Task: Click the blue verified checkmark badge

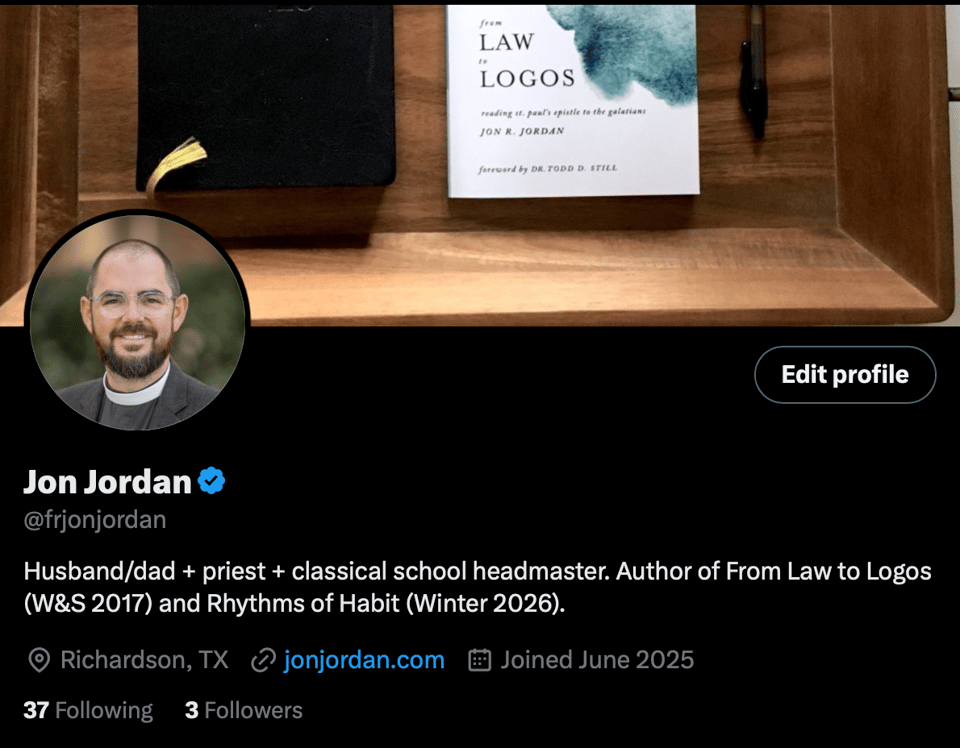Action: coord(211,481)
